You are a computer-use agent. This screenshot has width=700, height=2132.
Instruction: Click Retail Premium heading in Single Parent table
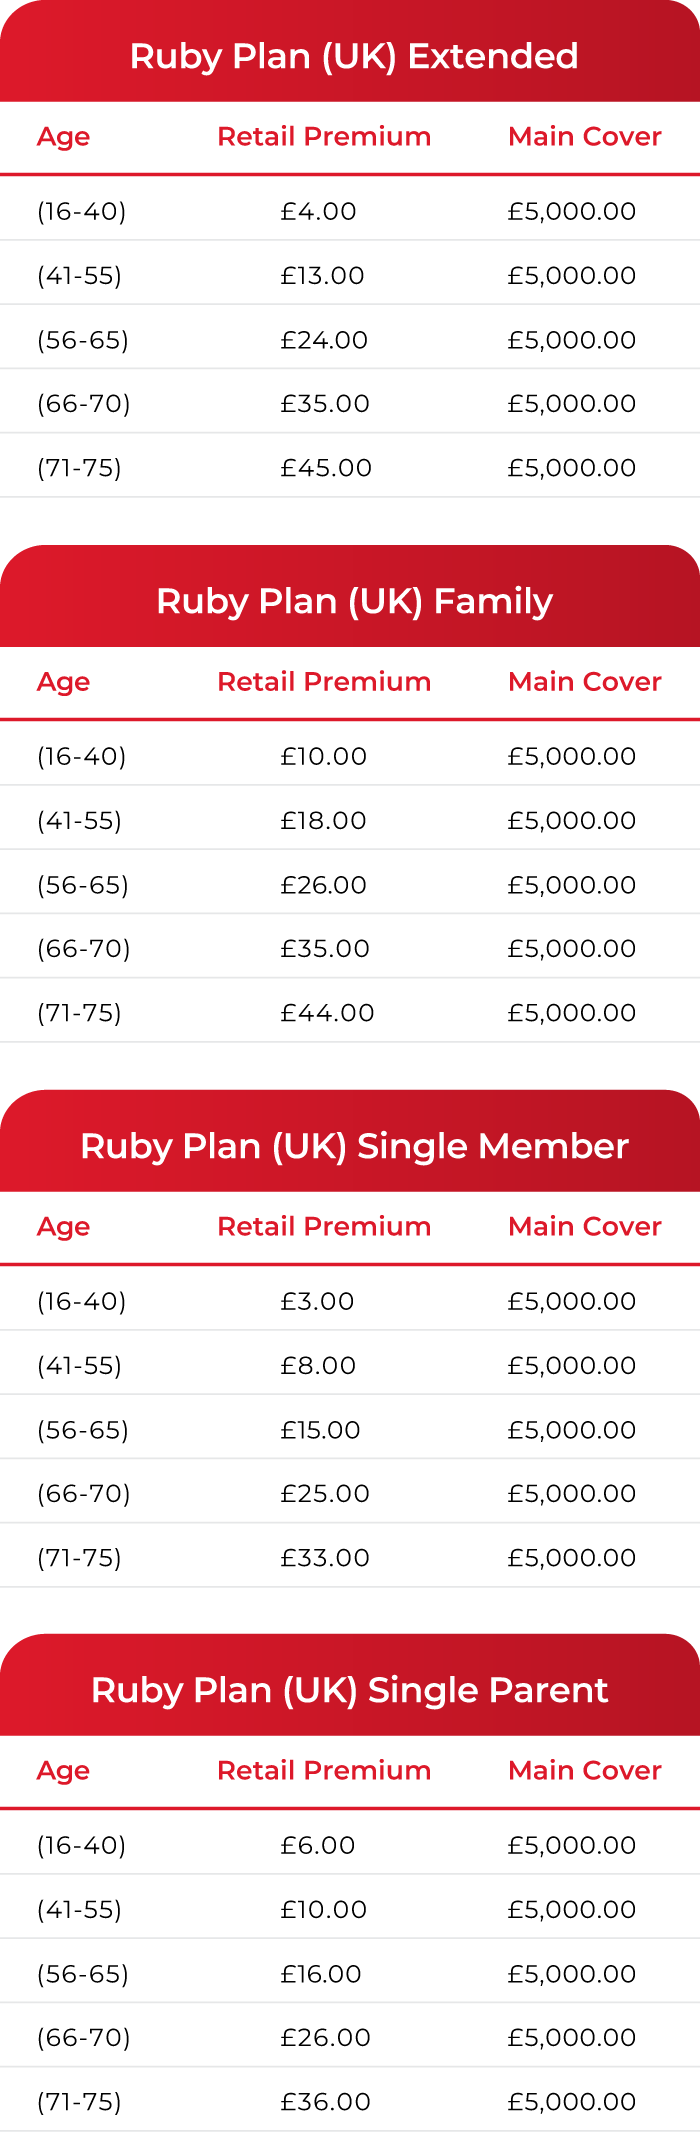[x=324, y=1771]
